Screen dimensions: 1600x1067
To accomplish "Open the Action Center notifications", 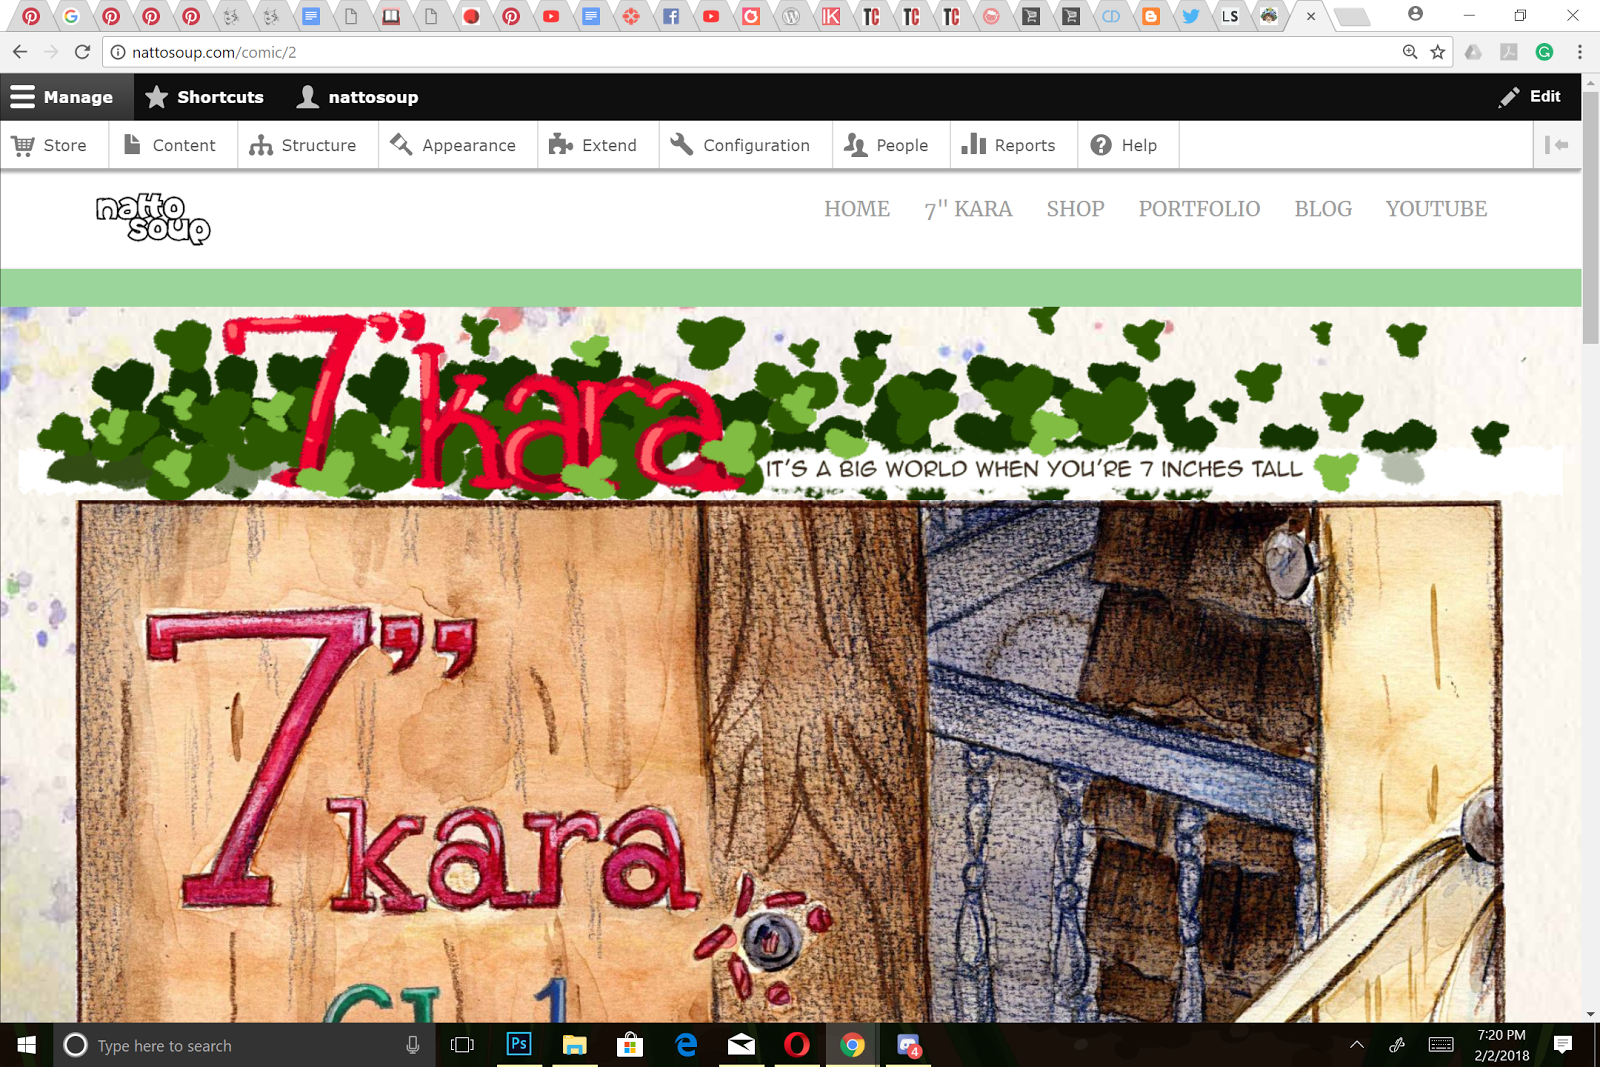I will click(1563, 1045).
